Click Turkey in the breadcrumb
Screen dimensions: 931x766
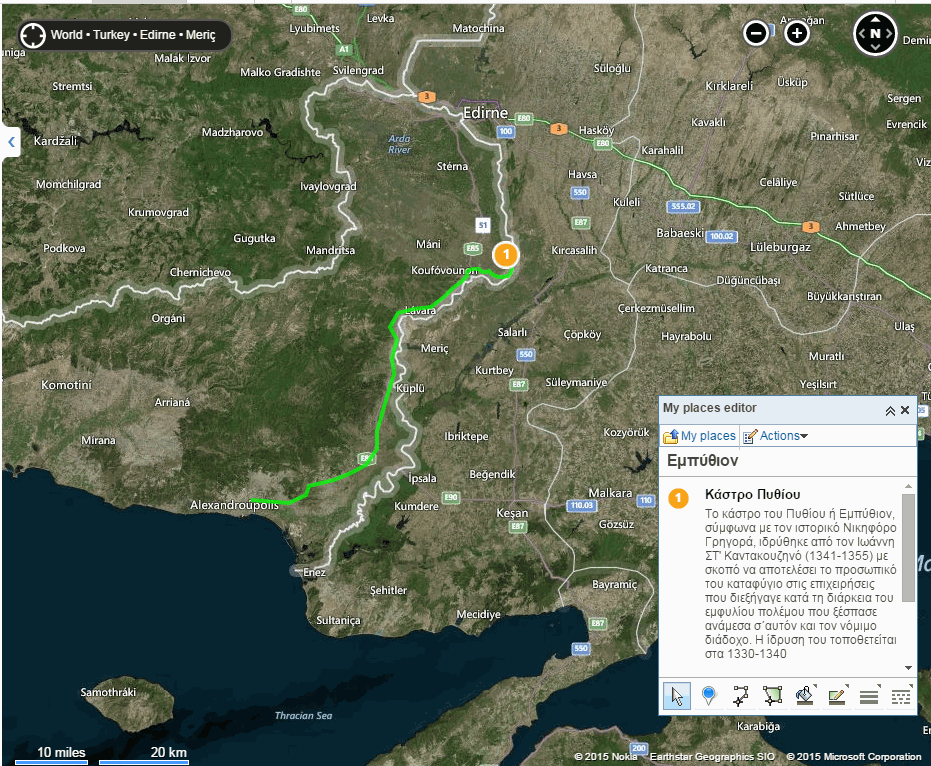[x=111, y=34]
